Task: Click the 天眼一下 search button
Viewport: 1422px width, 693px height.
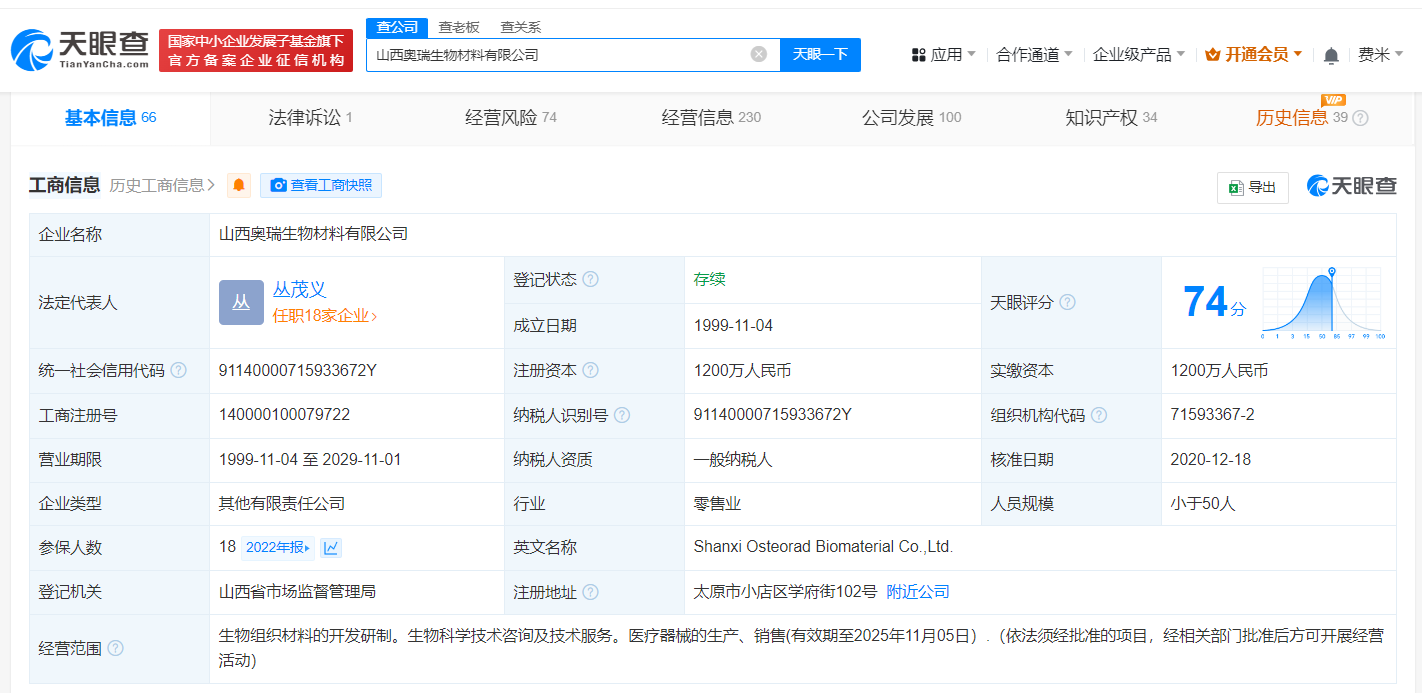Action: [820, 55]
